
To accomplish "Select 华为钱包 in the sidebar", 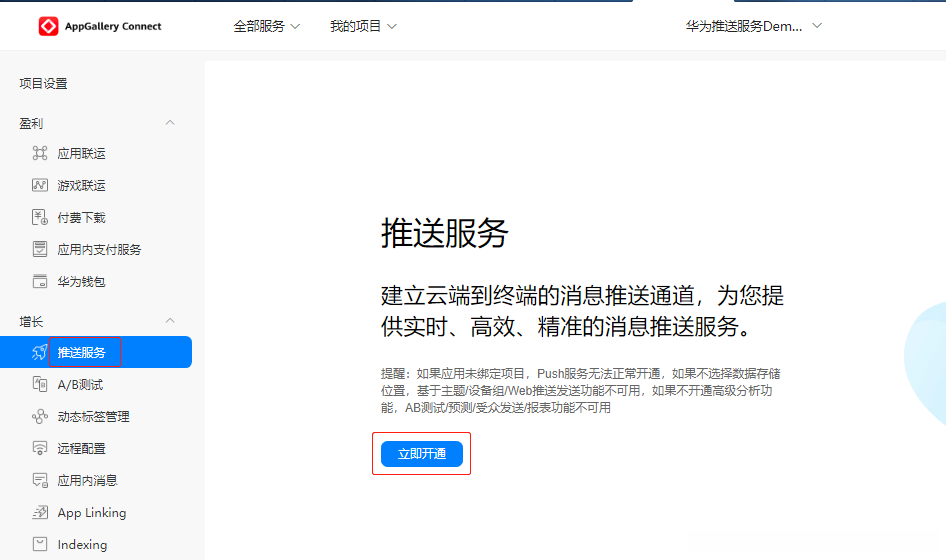I will coord(81,281).
